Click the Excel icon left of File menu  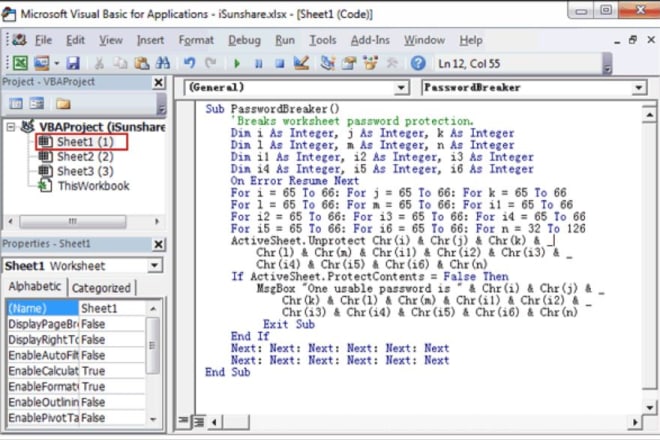19,40
